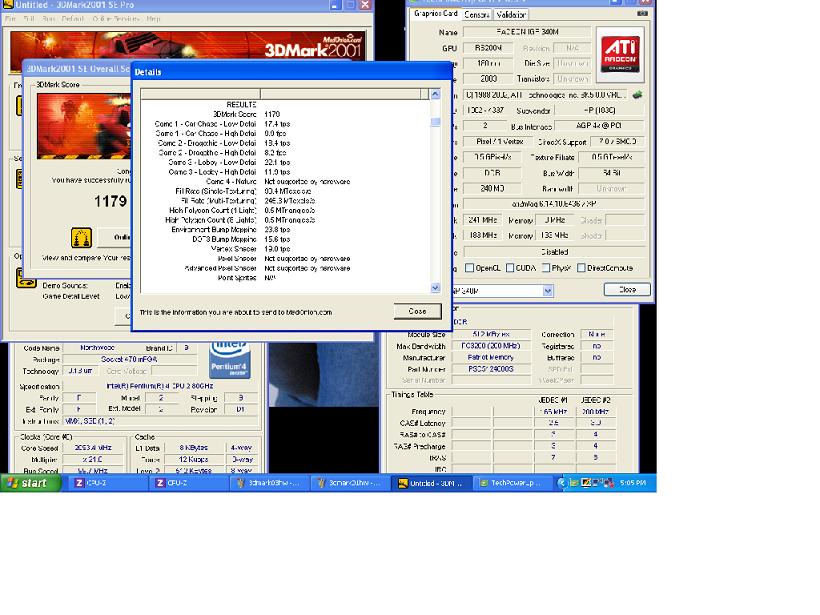Show hidden system tray icons
This screenshot has width=820, height=615.
(561, 483)
